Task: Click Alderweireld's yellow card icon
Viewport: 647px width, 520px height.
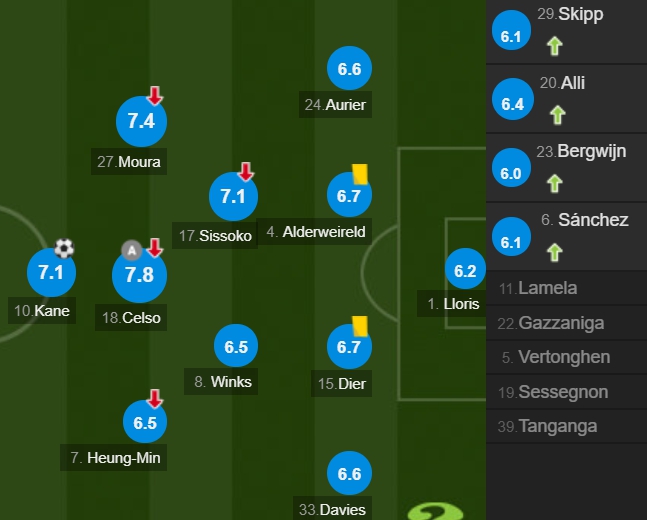Action: pyautogui.click(x=360, y=174)
